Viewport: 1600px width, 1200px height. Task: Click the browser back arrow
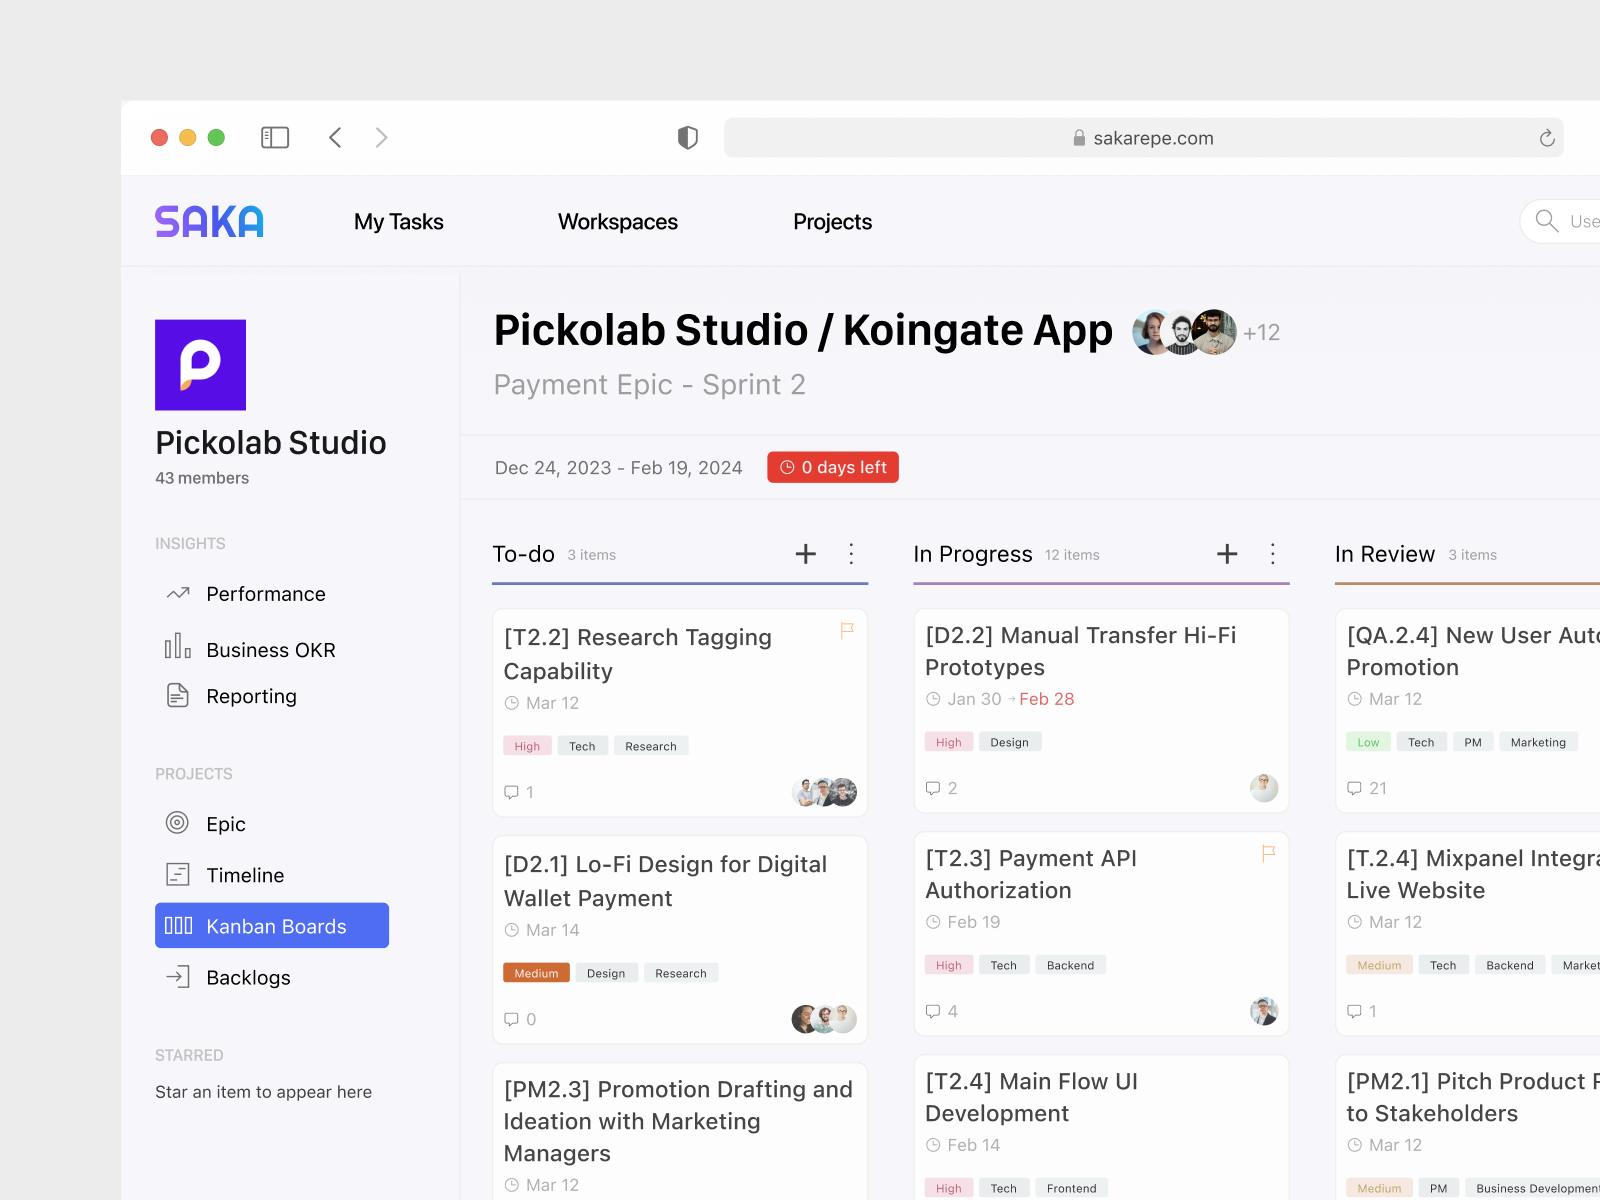pyautogui.click(x=336, y=138)
